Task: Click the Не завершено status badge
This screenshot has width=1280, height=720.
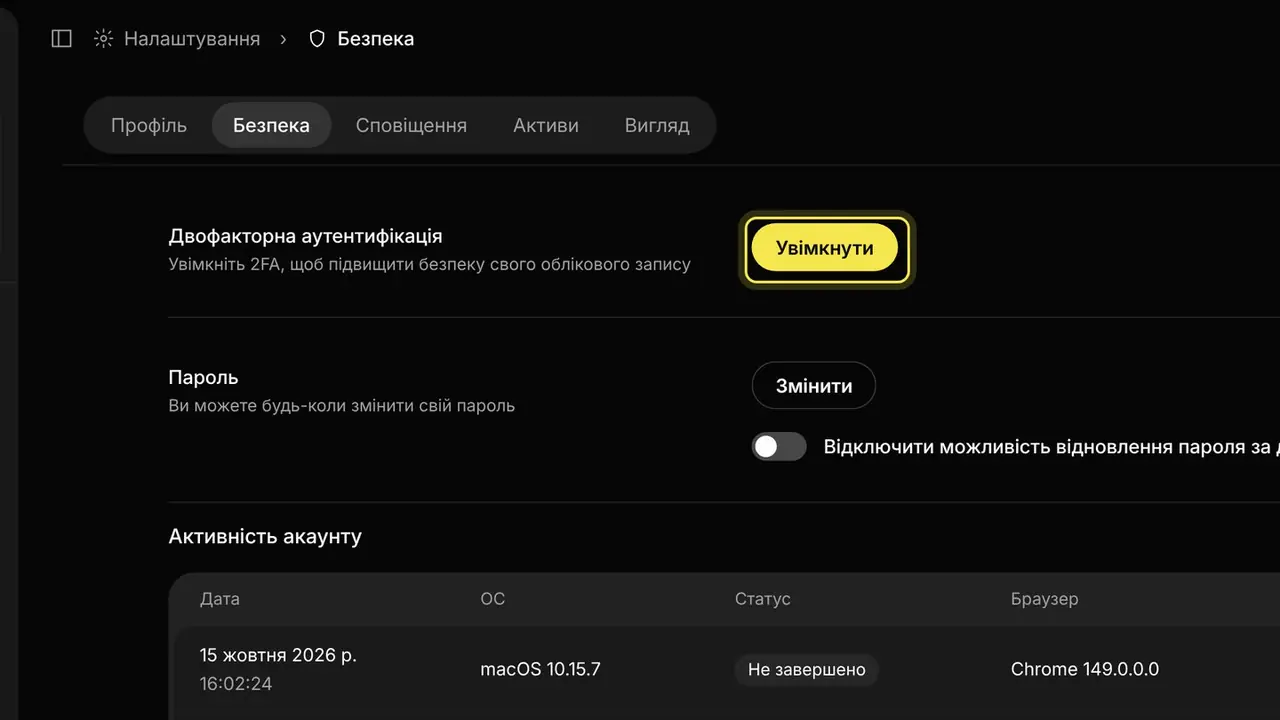Action: point(807,669)
